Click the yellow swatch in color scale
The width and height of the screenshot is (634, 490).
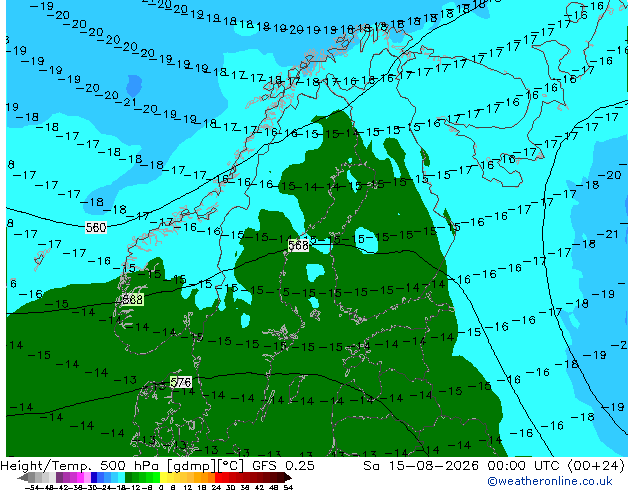[x=163, y=477]
